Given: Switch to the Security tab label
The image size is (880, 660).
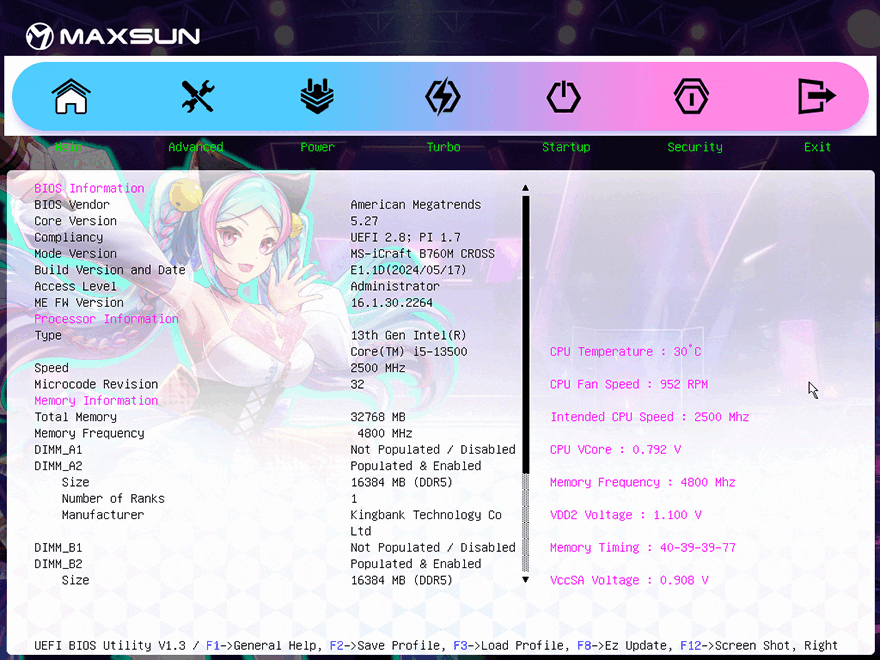Looking at the screenshot, I should 695,147.
